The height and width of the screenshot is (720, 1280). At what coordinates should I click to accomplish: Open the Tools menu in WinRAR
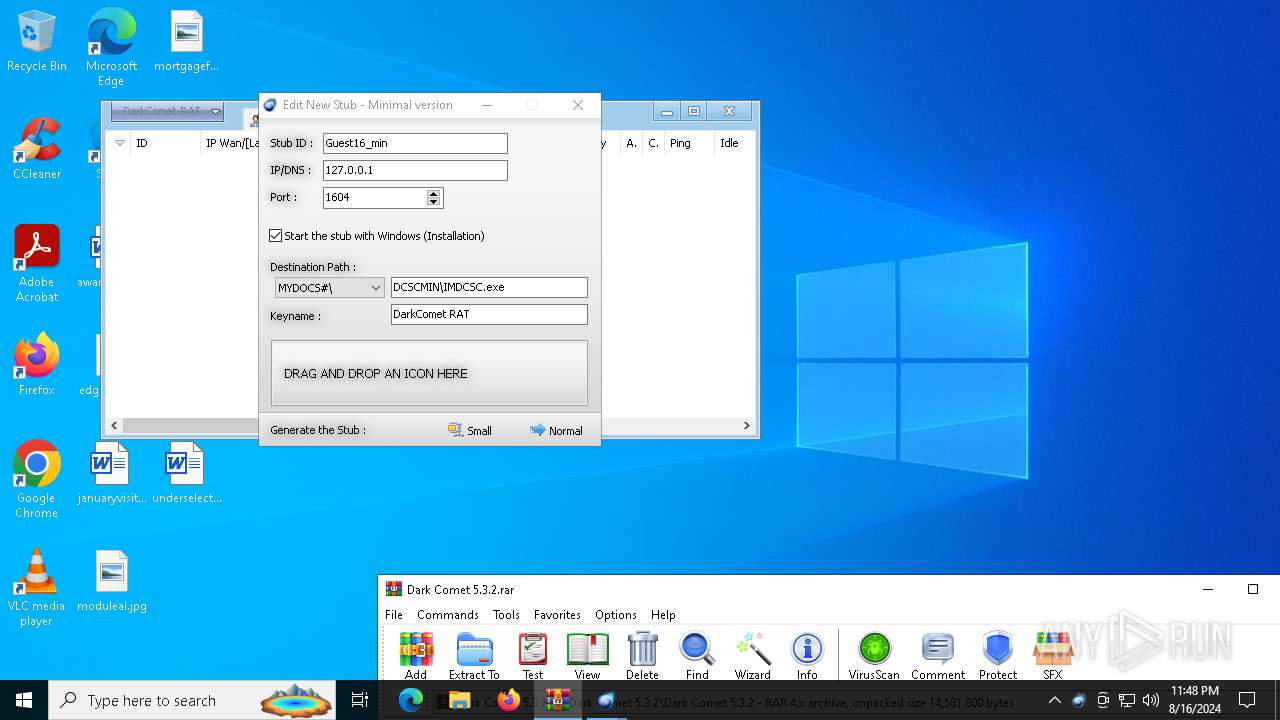point(506,615)
